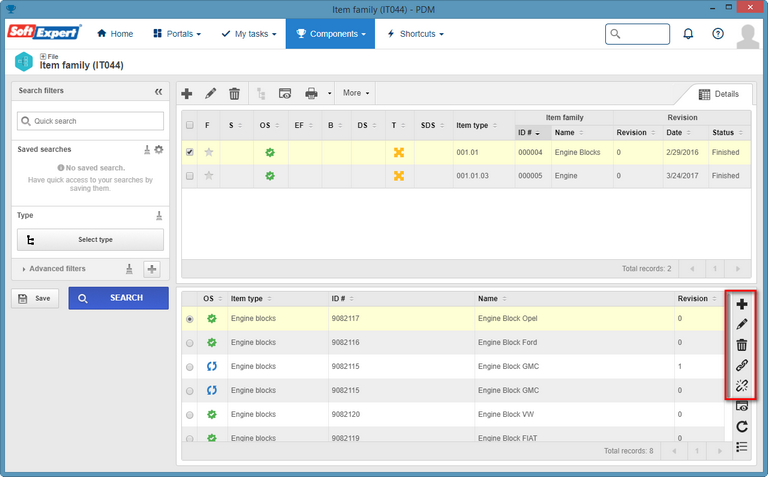Sort the top grid by the Item type column
768x477 pixels.
477,125
